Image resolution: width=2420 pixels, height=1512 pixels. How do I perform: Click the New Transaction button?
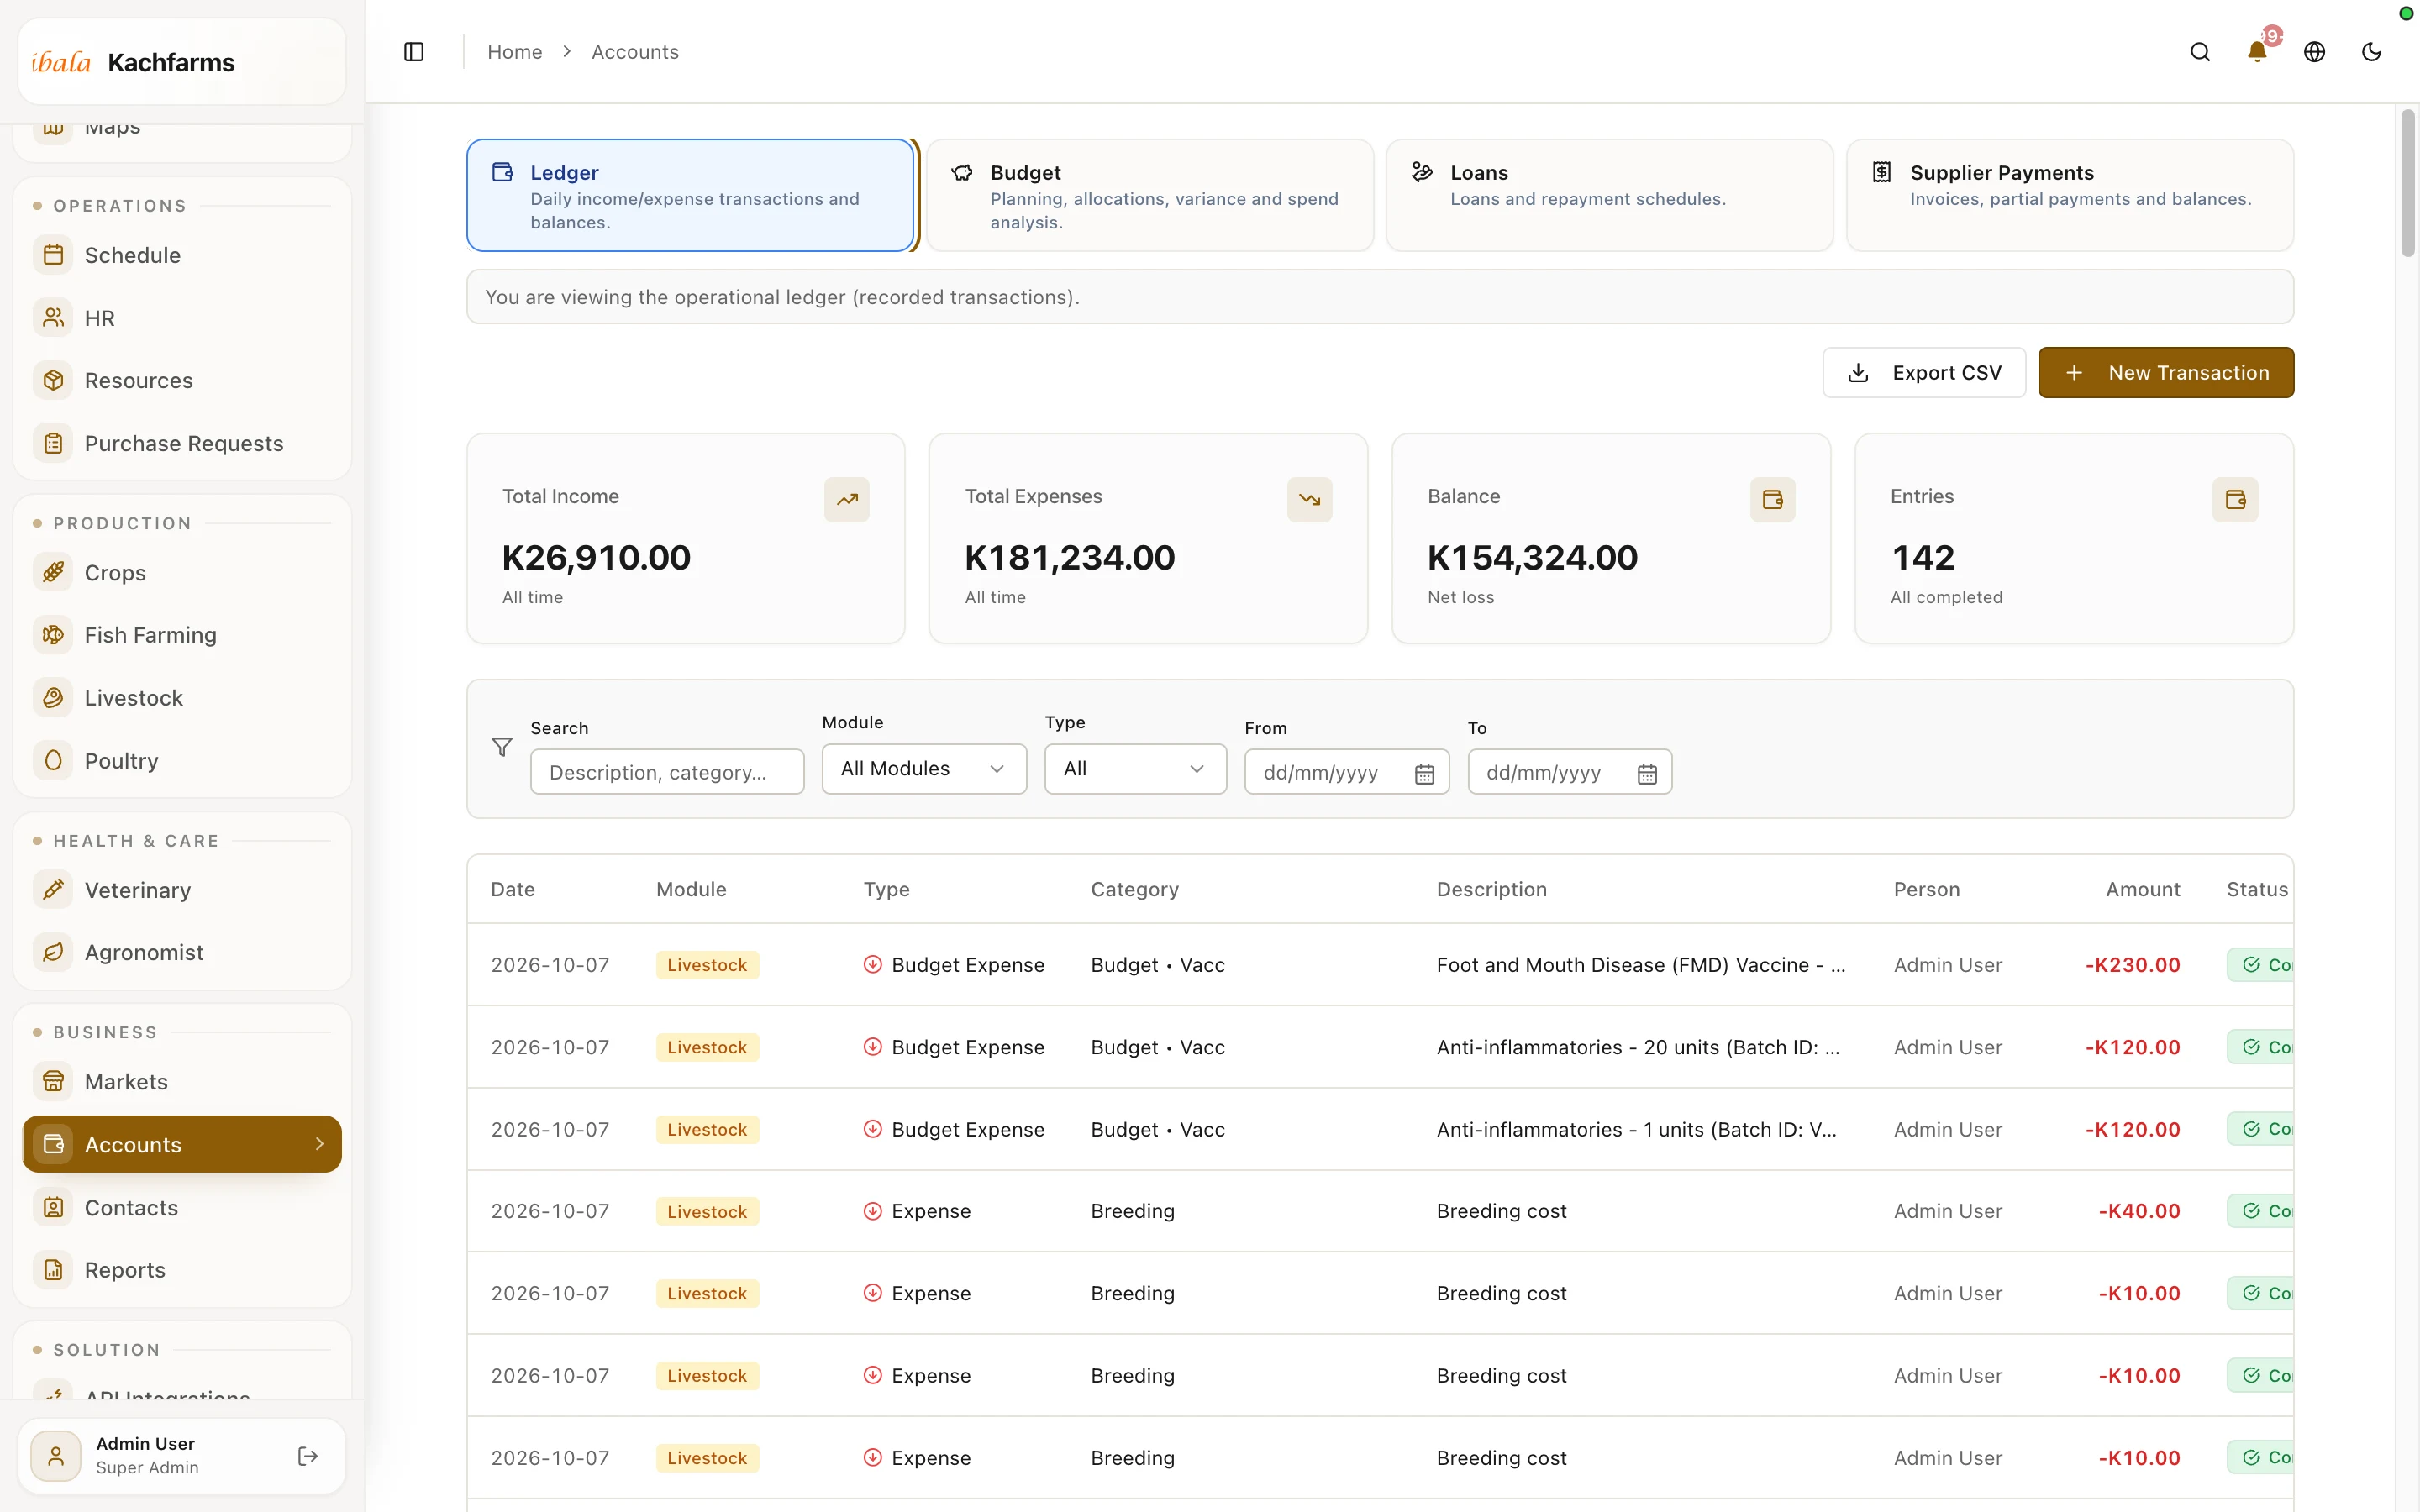tap(2166, 373)
